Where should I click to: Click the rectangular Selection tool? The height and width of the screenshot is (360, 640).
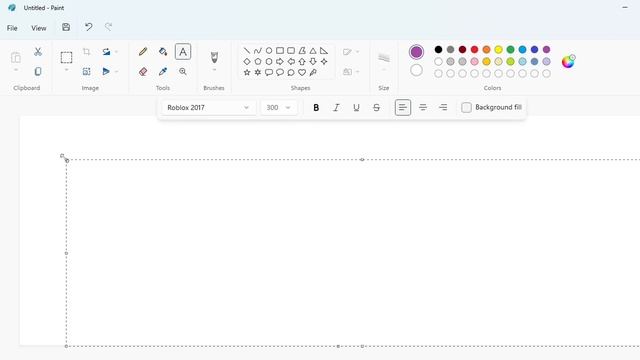[66, 57]
